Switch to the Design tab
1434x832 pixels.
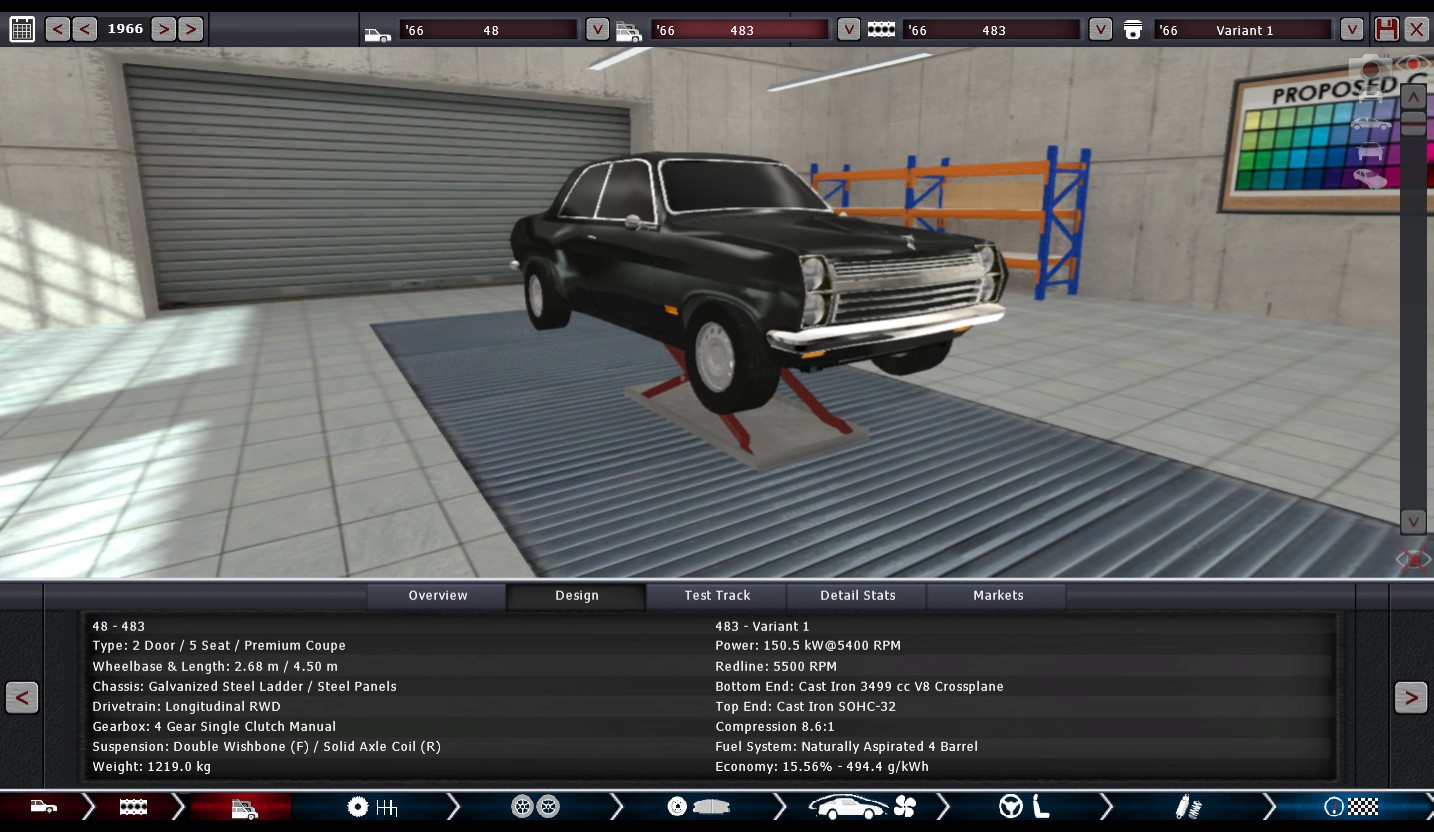click(577, 596)
